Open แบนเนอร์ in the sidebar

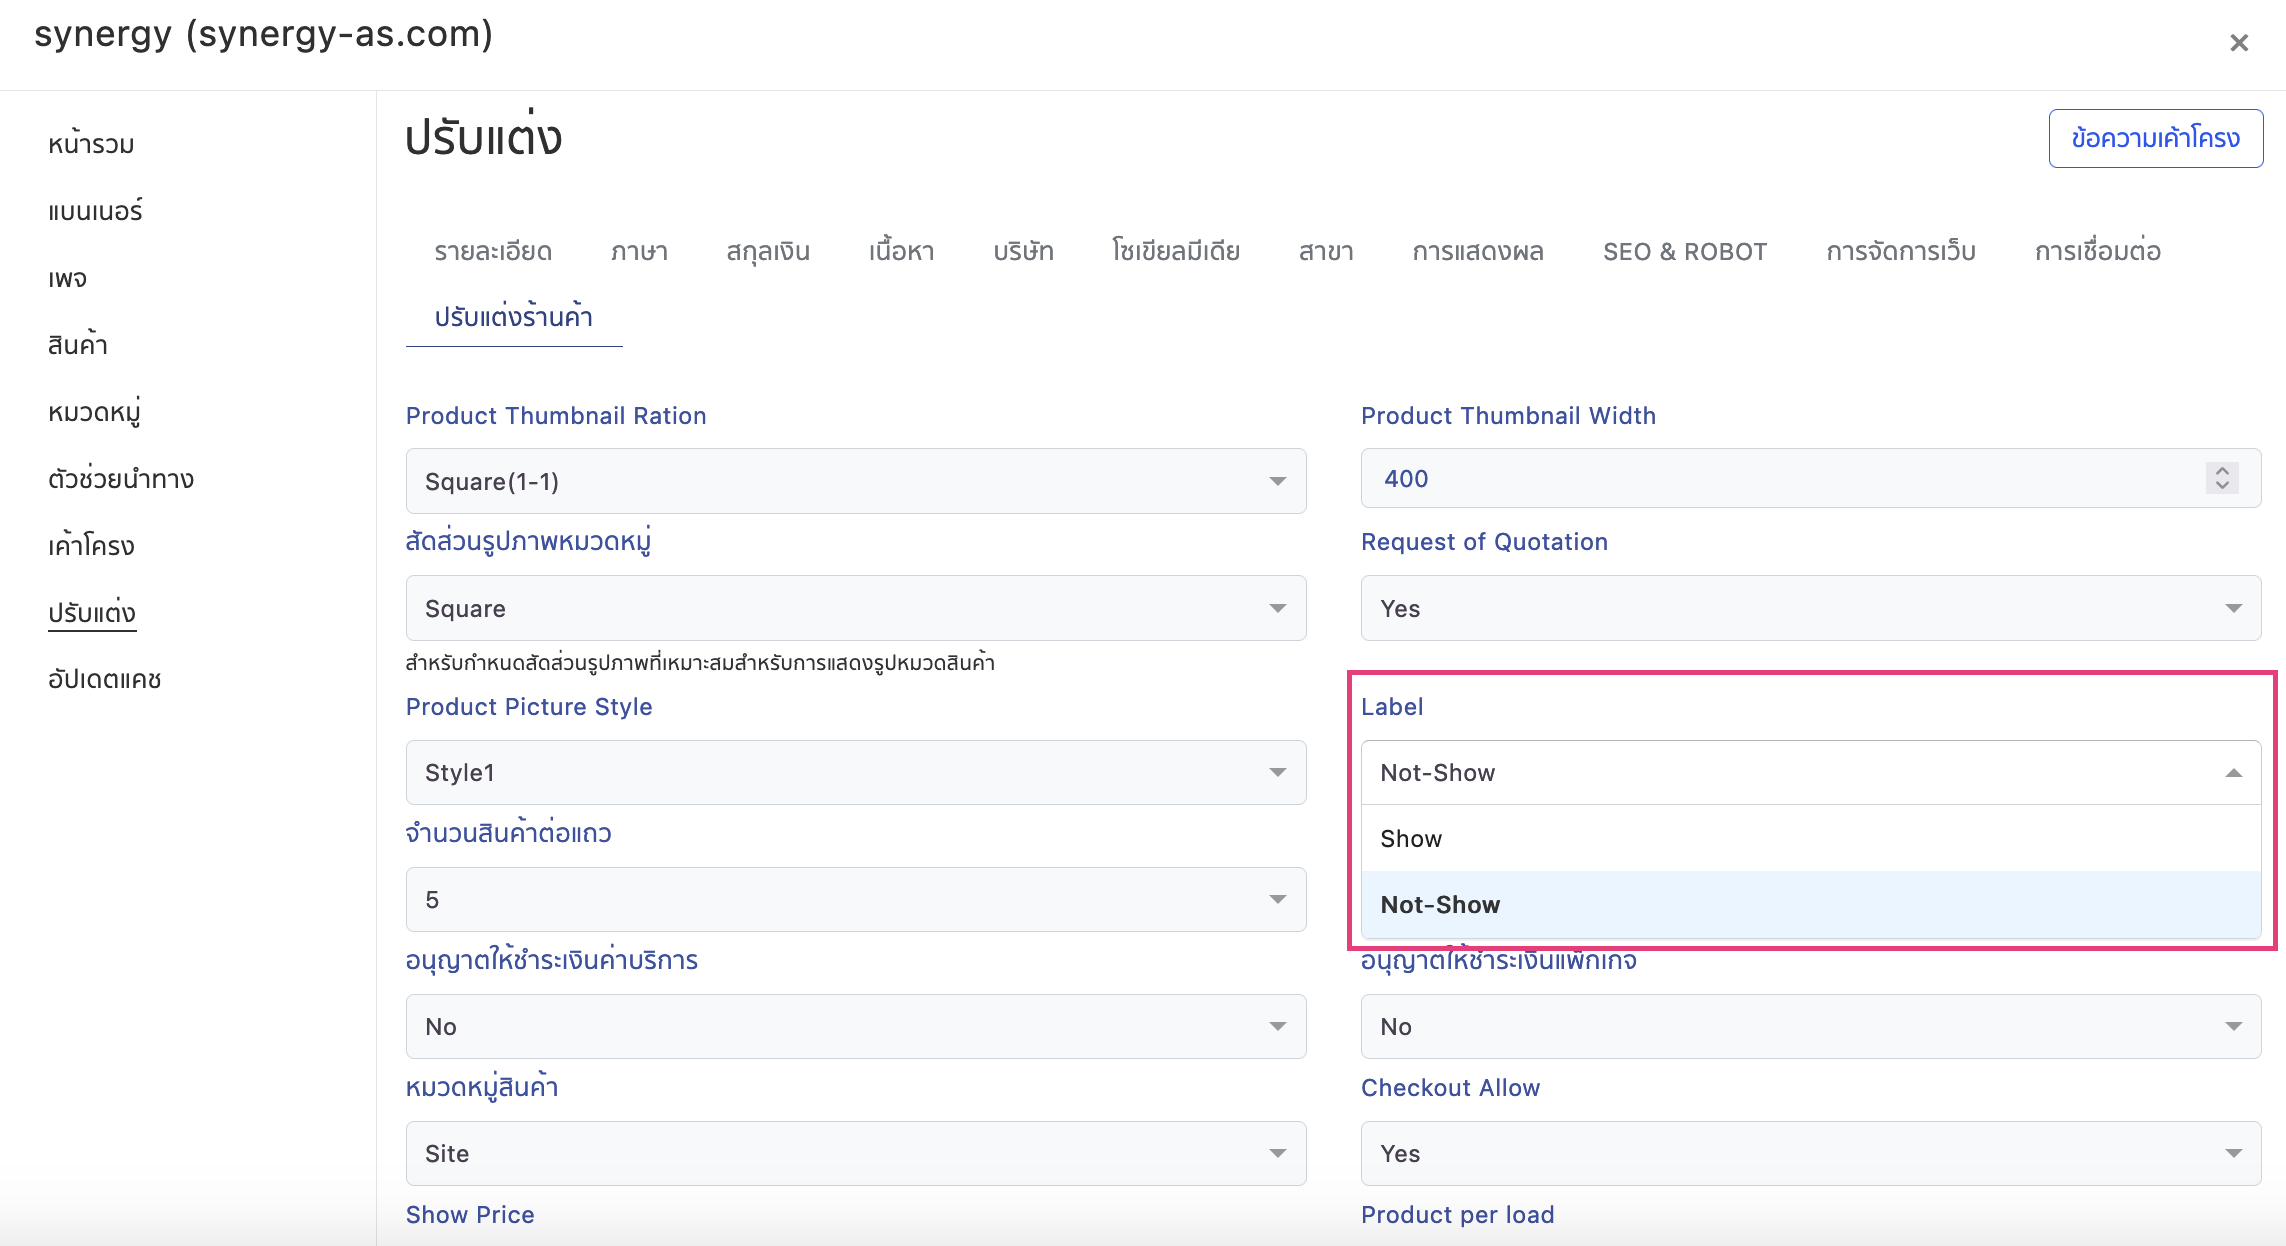coord(95,211)
